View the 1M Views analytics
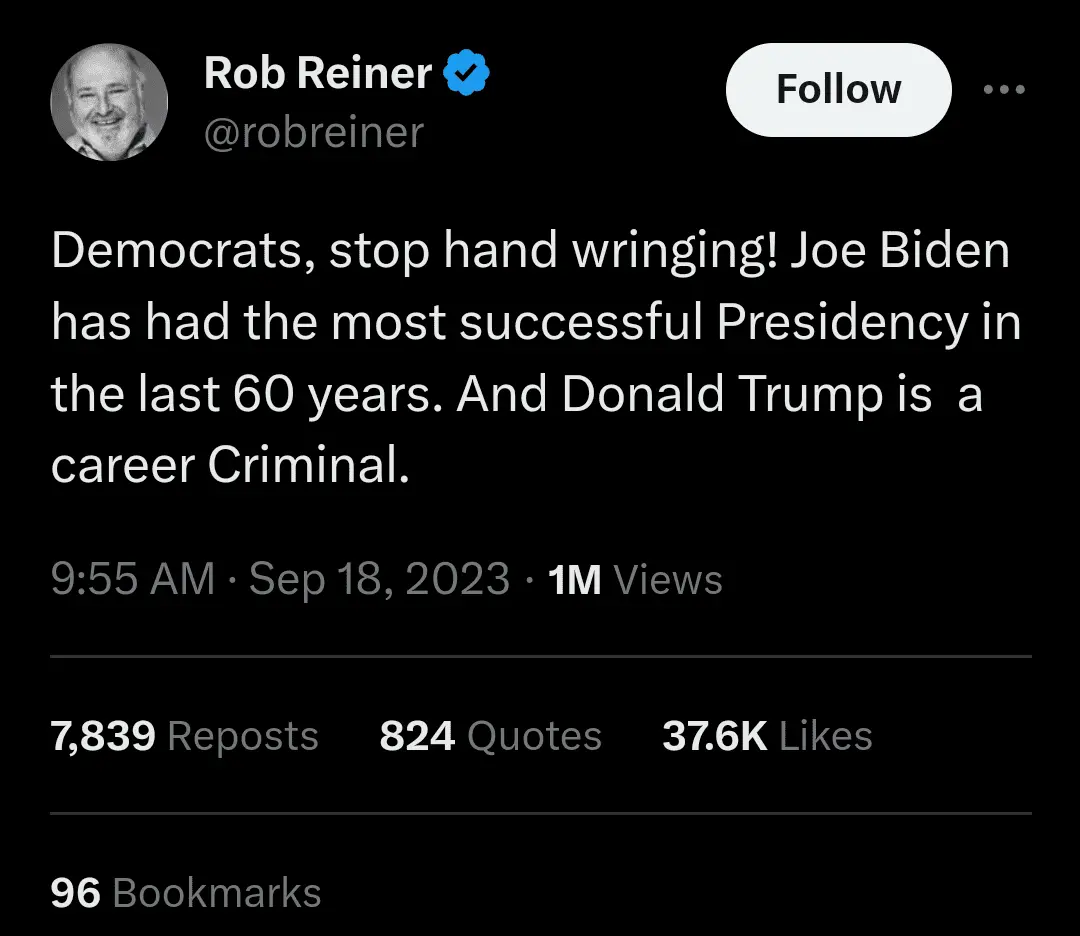1080x936 pixels. [x=635, y=579]
